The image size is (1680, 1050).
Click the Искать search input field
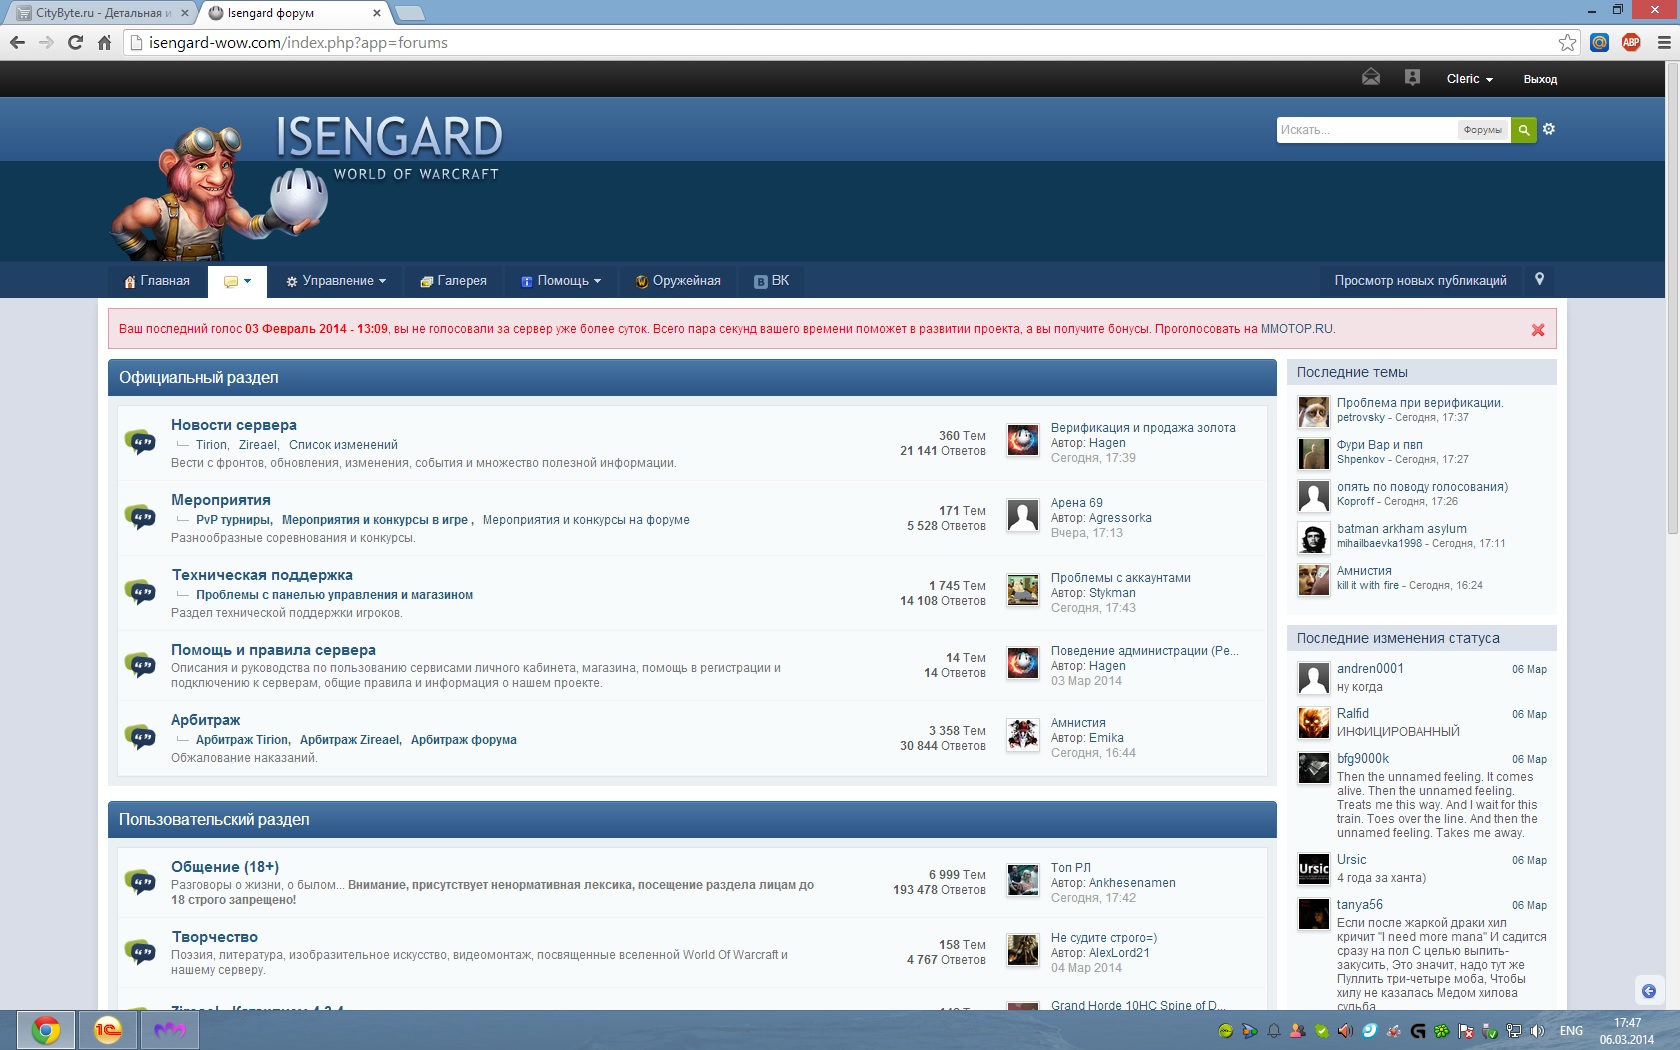click(x=1366, y=130)
